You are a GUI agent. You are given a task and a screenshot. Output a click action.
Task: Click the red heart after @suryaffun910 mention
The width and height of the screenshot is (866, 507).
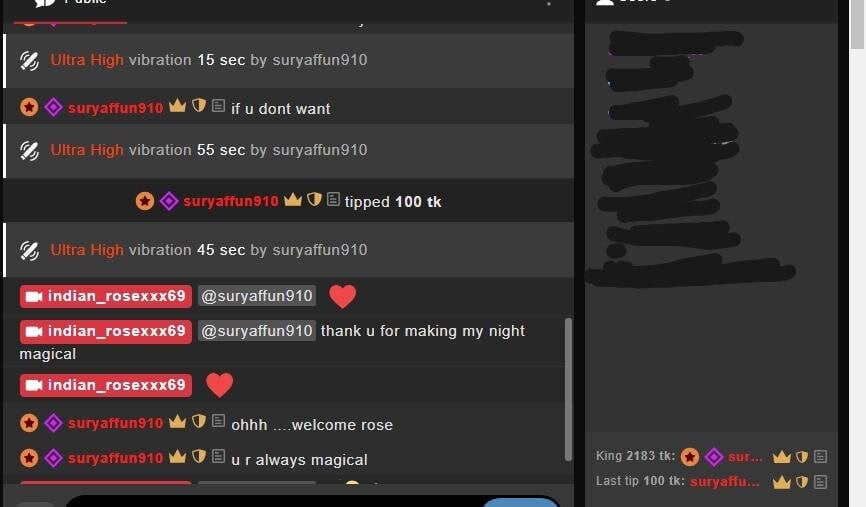point(342,297)
